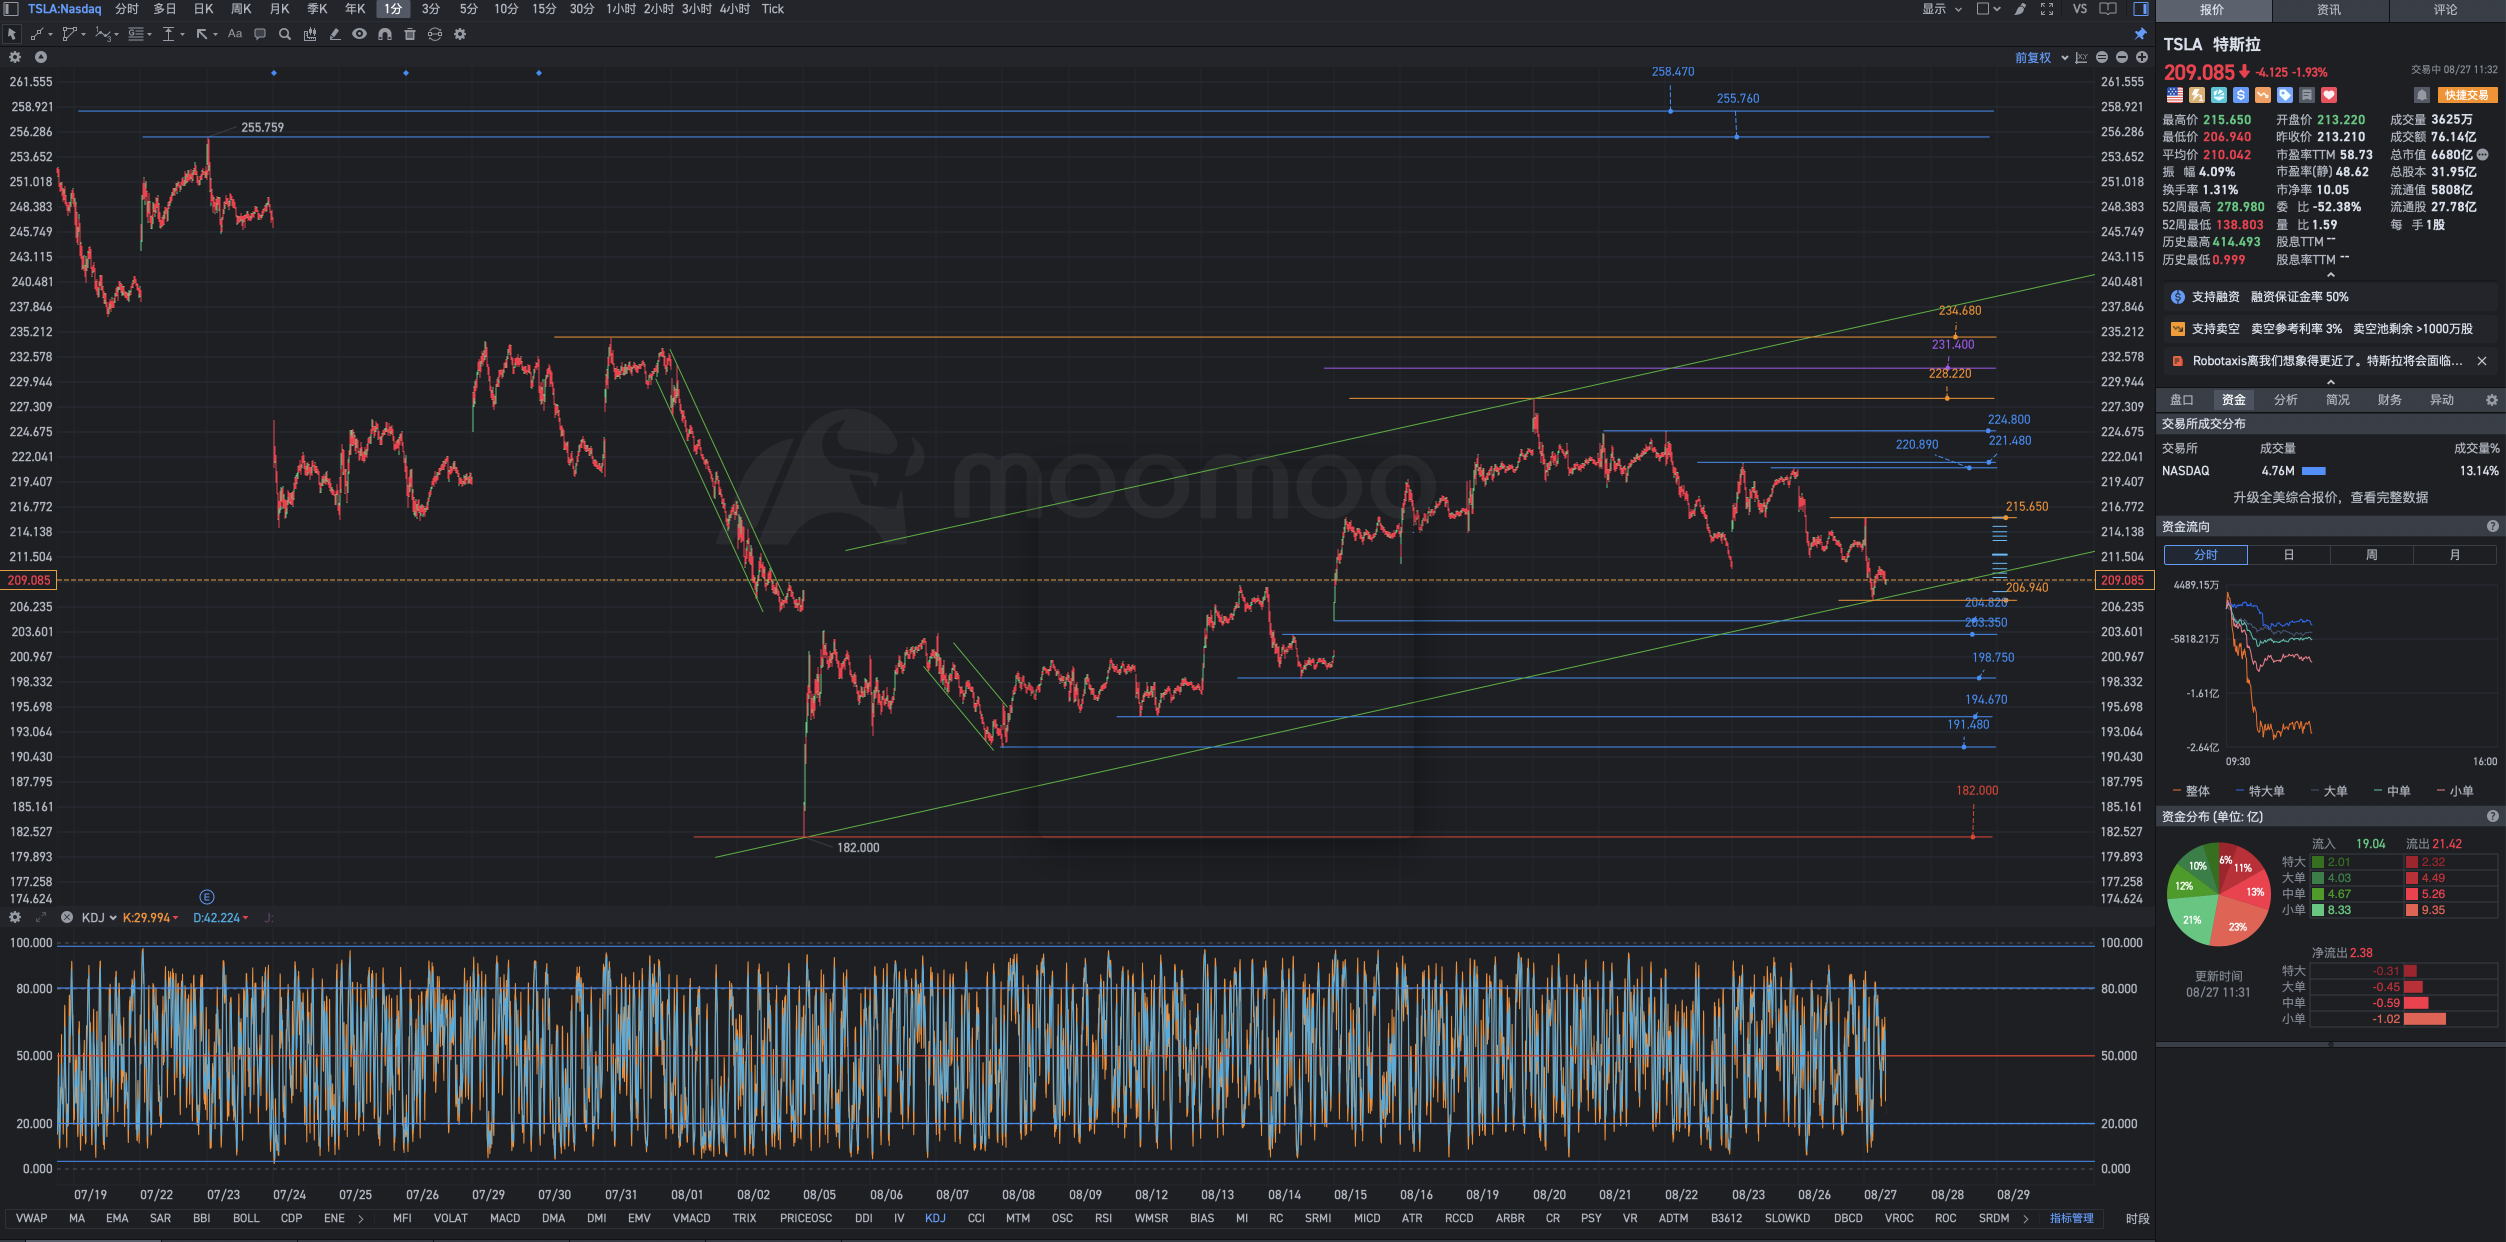The width and height of the screenshot is (2506, 1242).
Task: Select the trend line drawing tool
Action: [37, 34]
